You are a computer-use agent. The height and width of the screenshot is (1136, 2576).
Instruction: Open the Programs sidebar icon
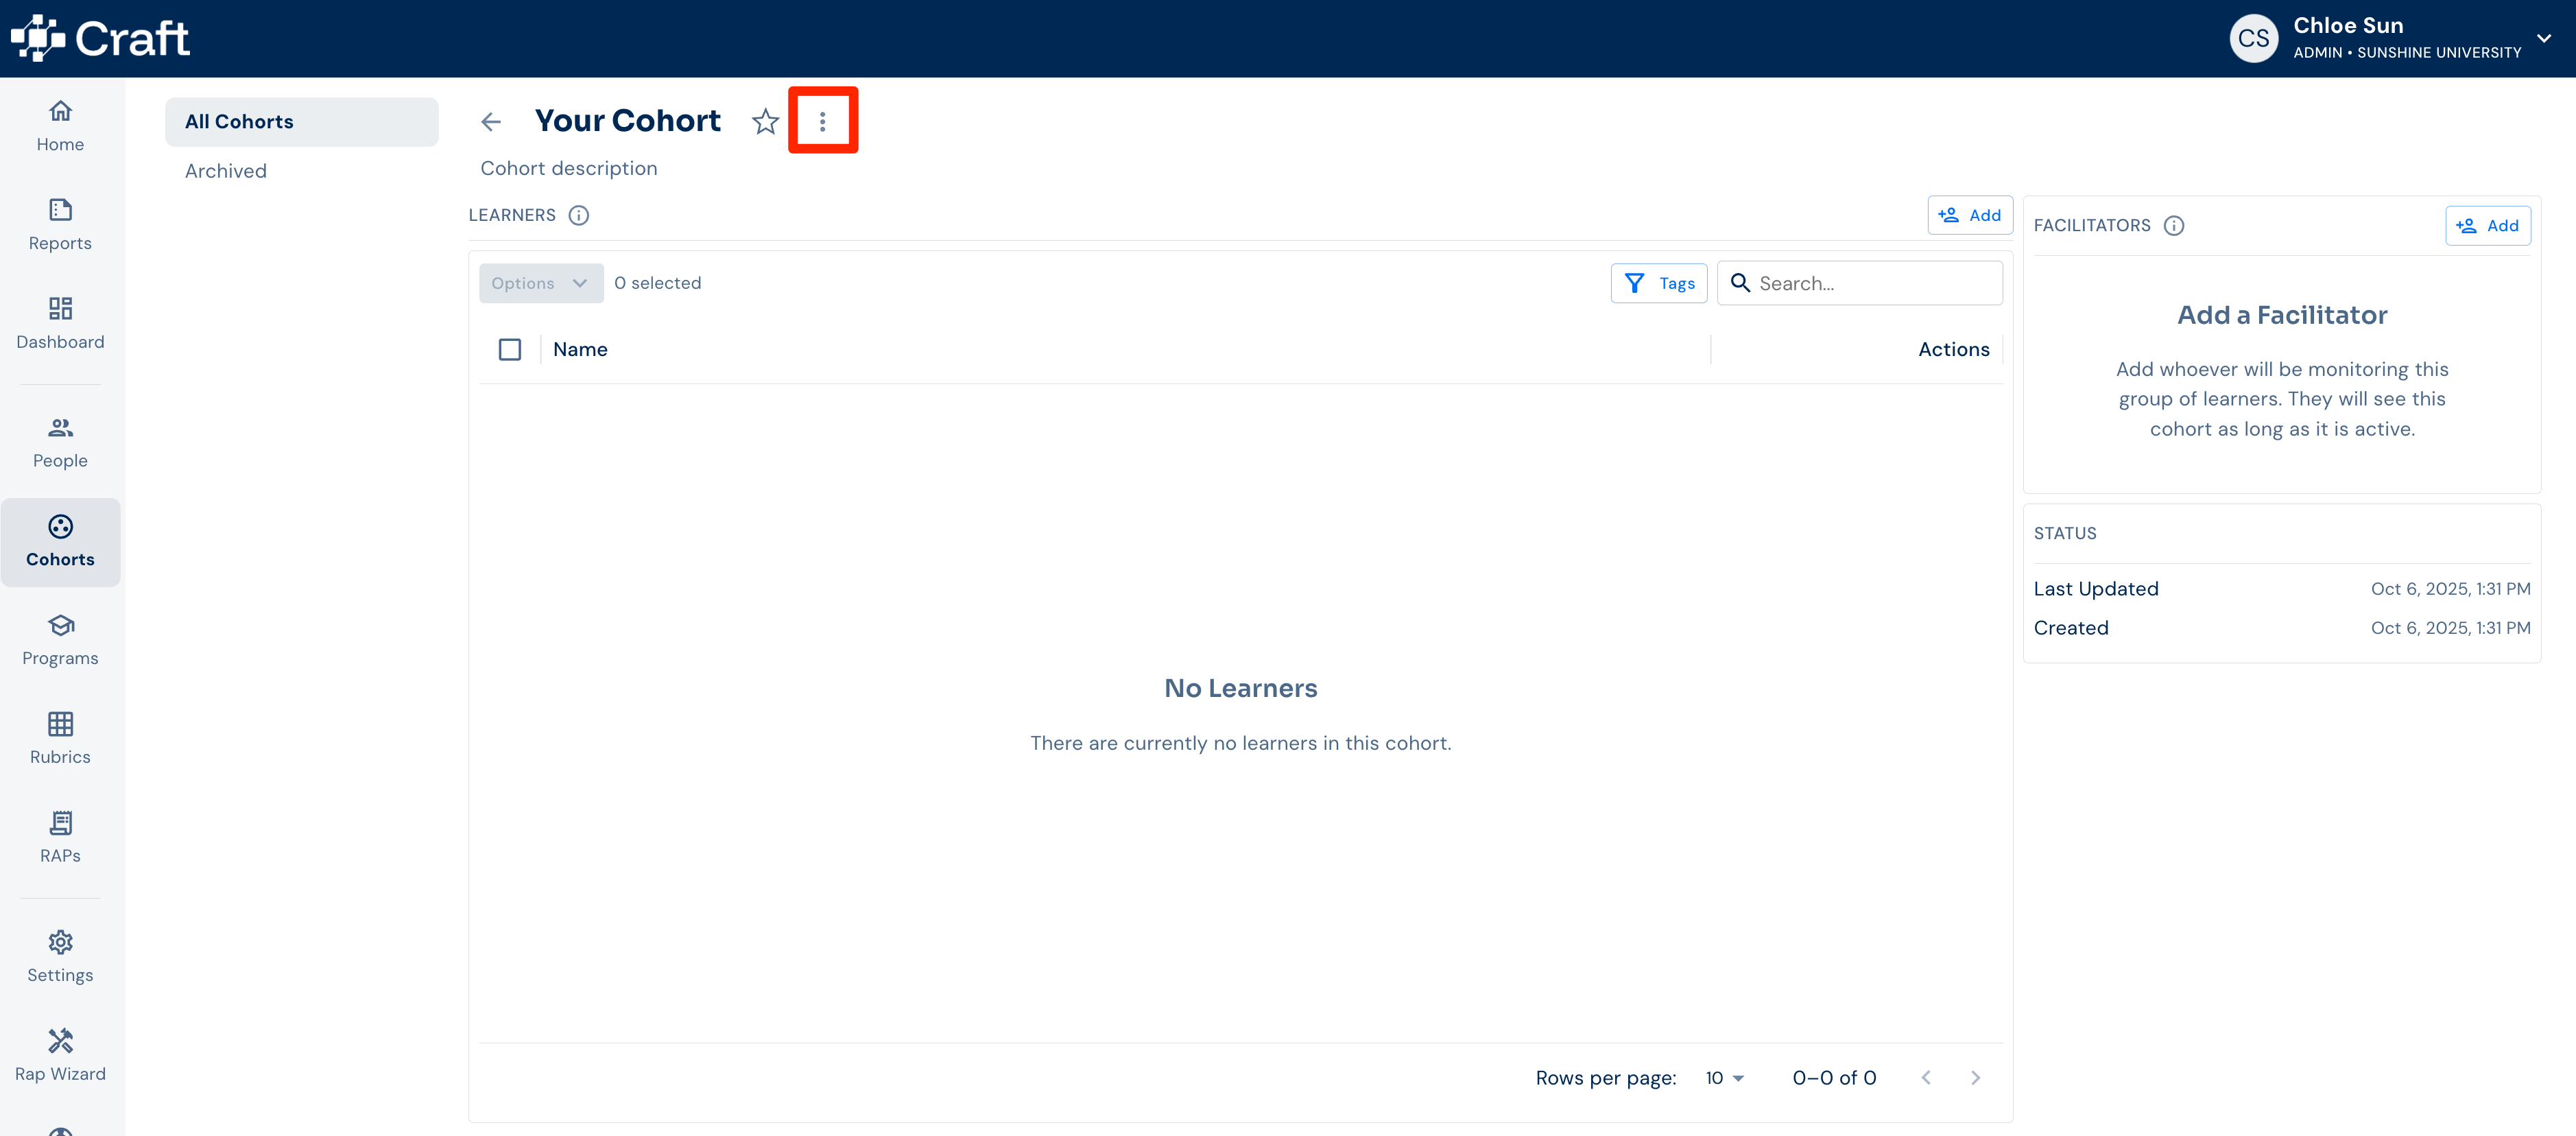[60, 640]
